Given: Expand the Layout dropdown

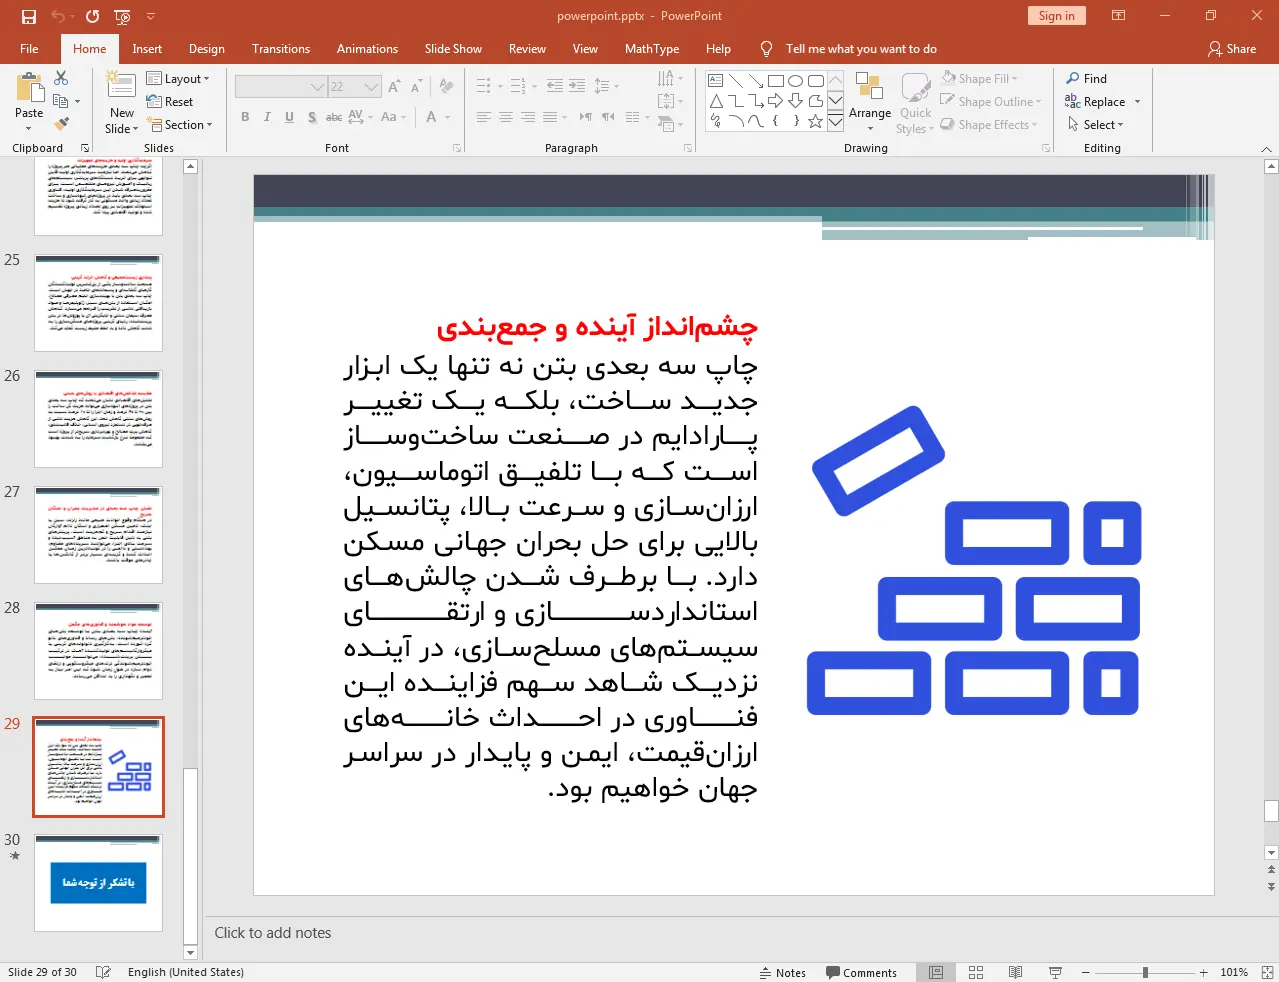Looking at the screenshot, I should point(178,78).
